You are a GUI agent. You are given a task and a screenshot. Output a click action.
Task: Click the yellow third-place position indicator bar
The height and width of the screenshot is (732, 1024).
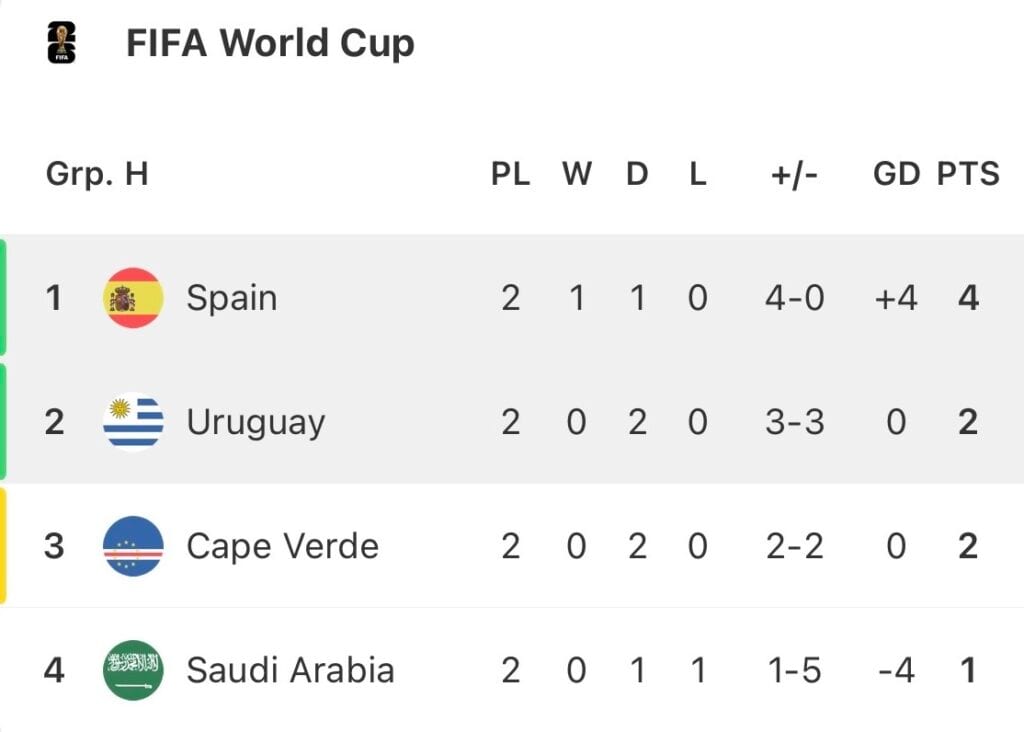pyautogui.click(x=3, y=546)
